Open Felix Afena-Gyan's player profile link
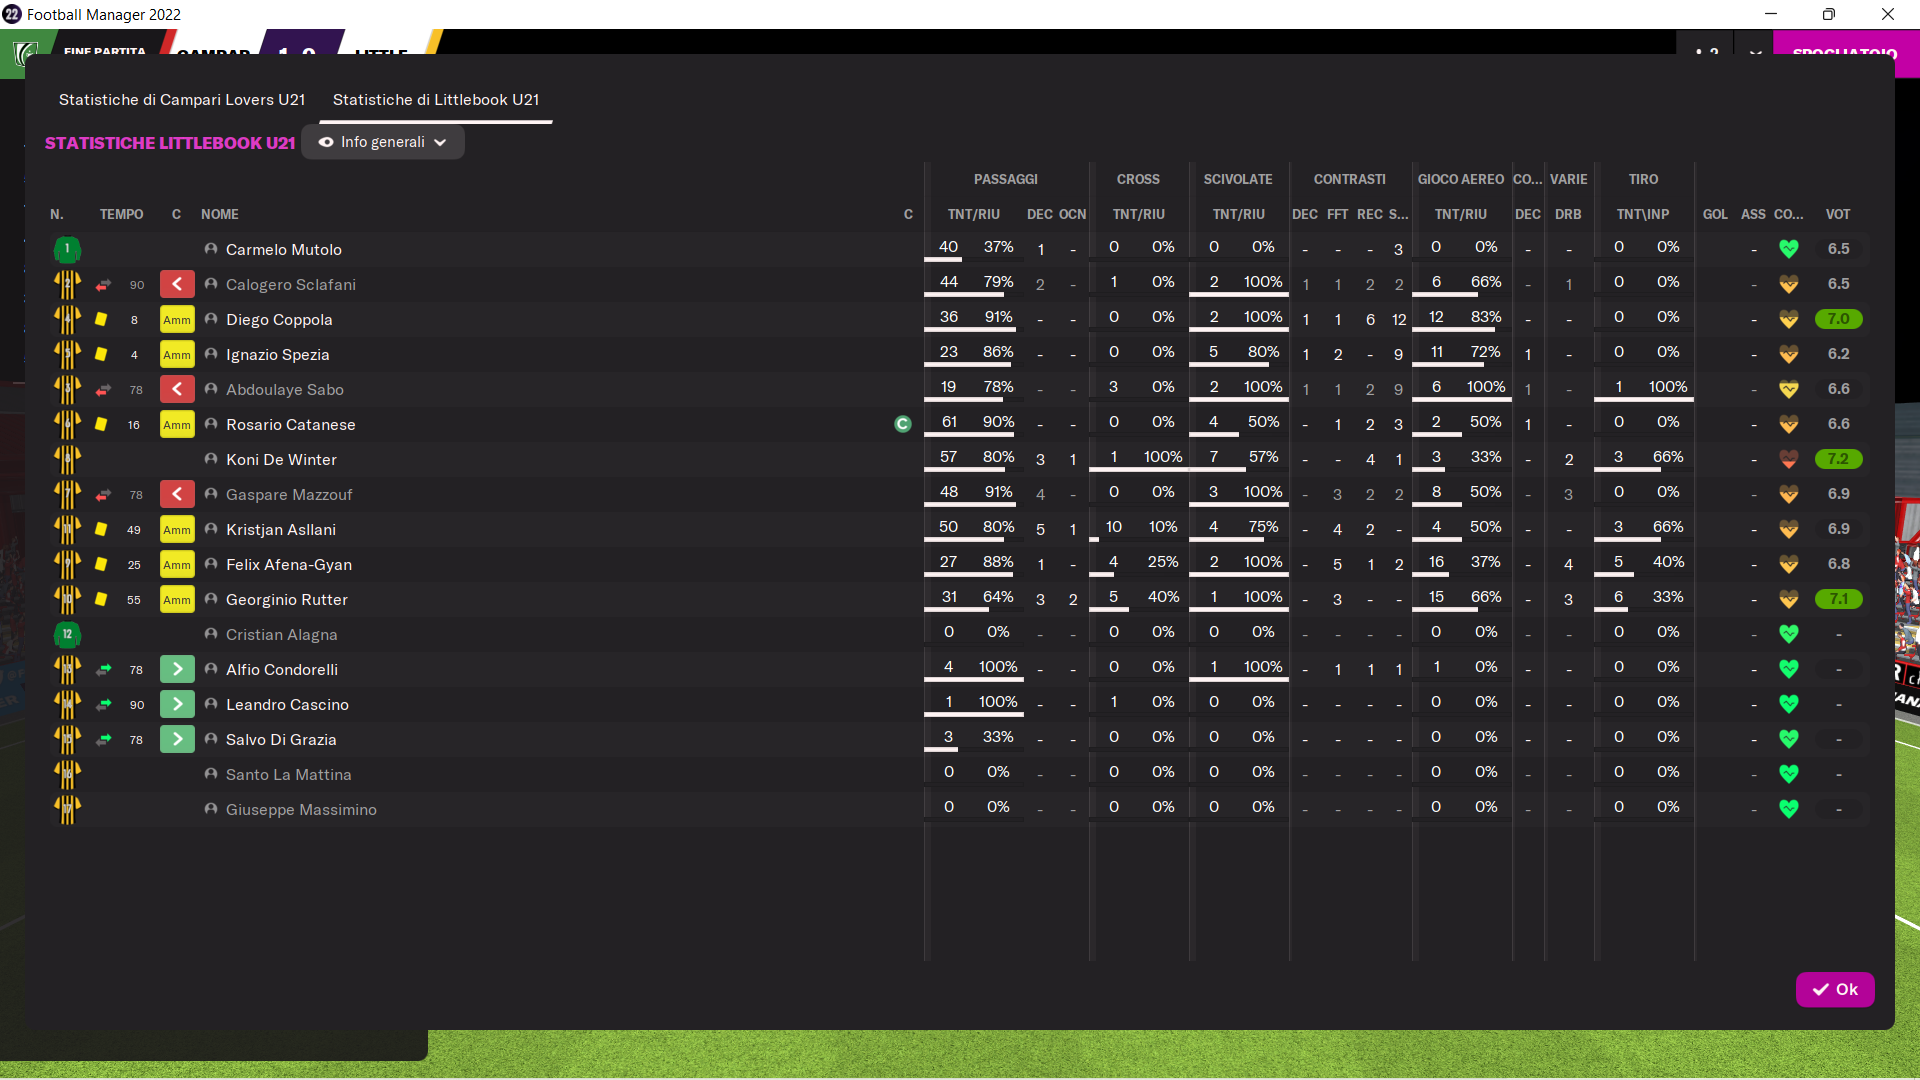 click(289, 565)
